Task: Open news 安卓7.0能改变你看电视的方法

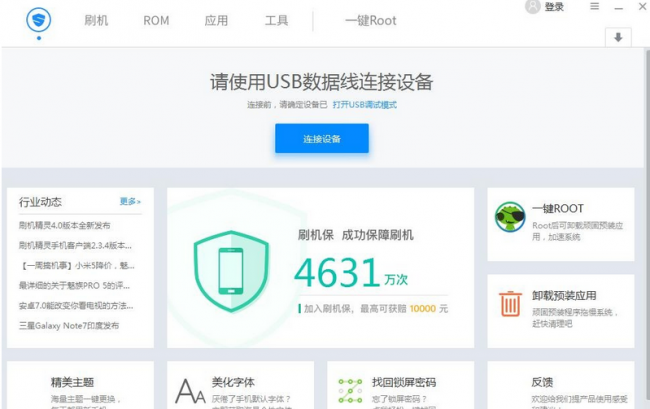Action: click(76, 305)
